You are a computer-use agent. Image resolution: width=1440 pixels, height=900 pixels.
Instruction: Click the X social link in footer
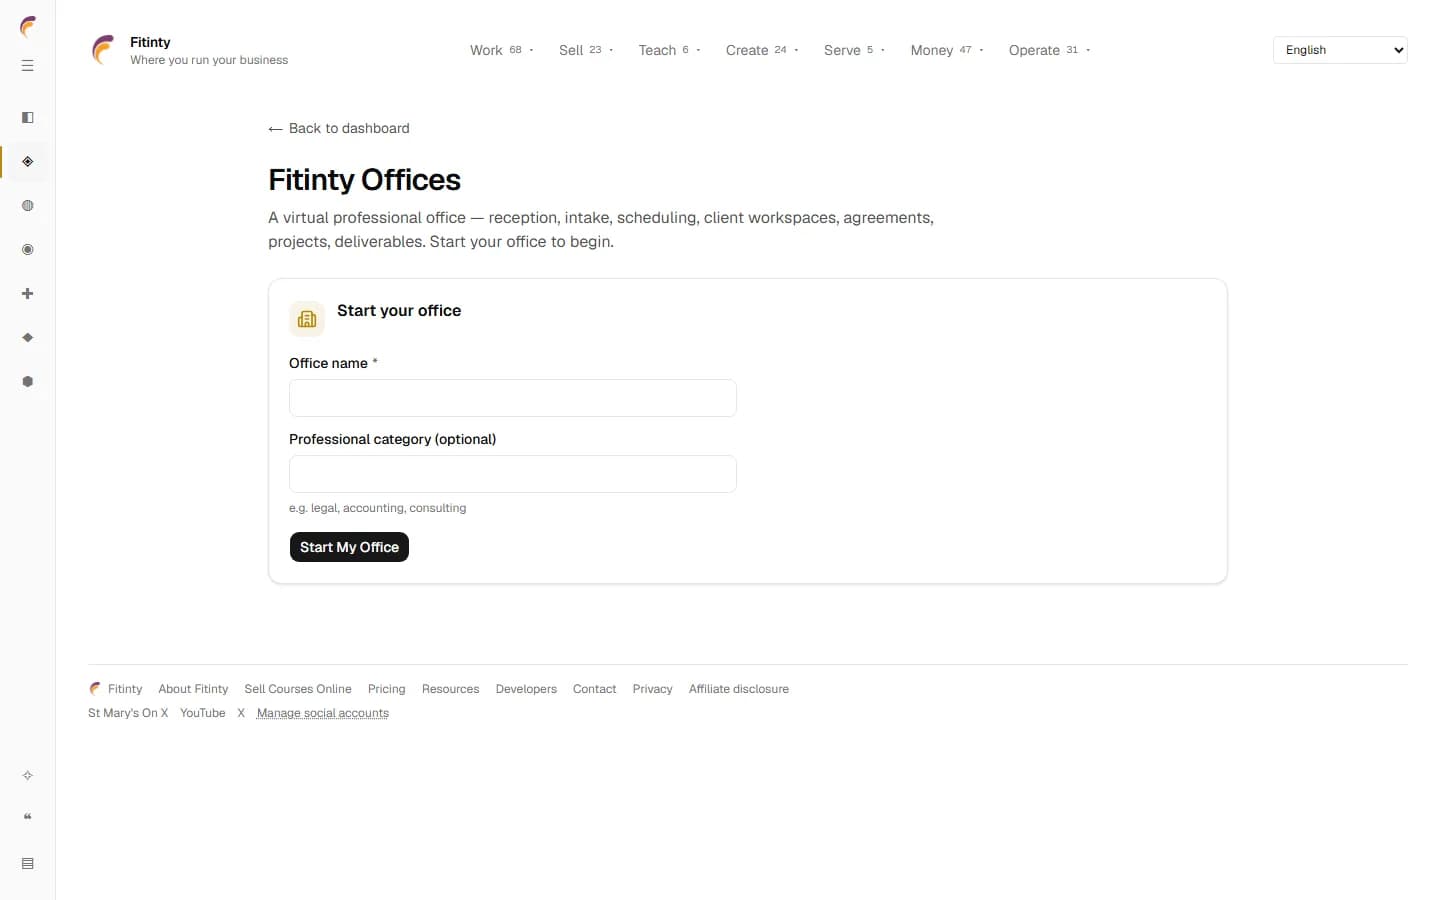[241, 713]
